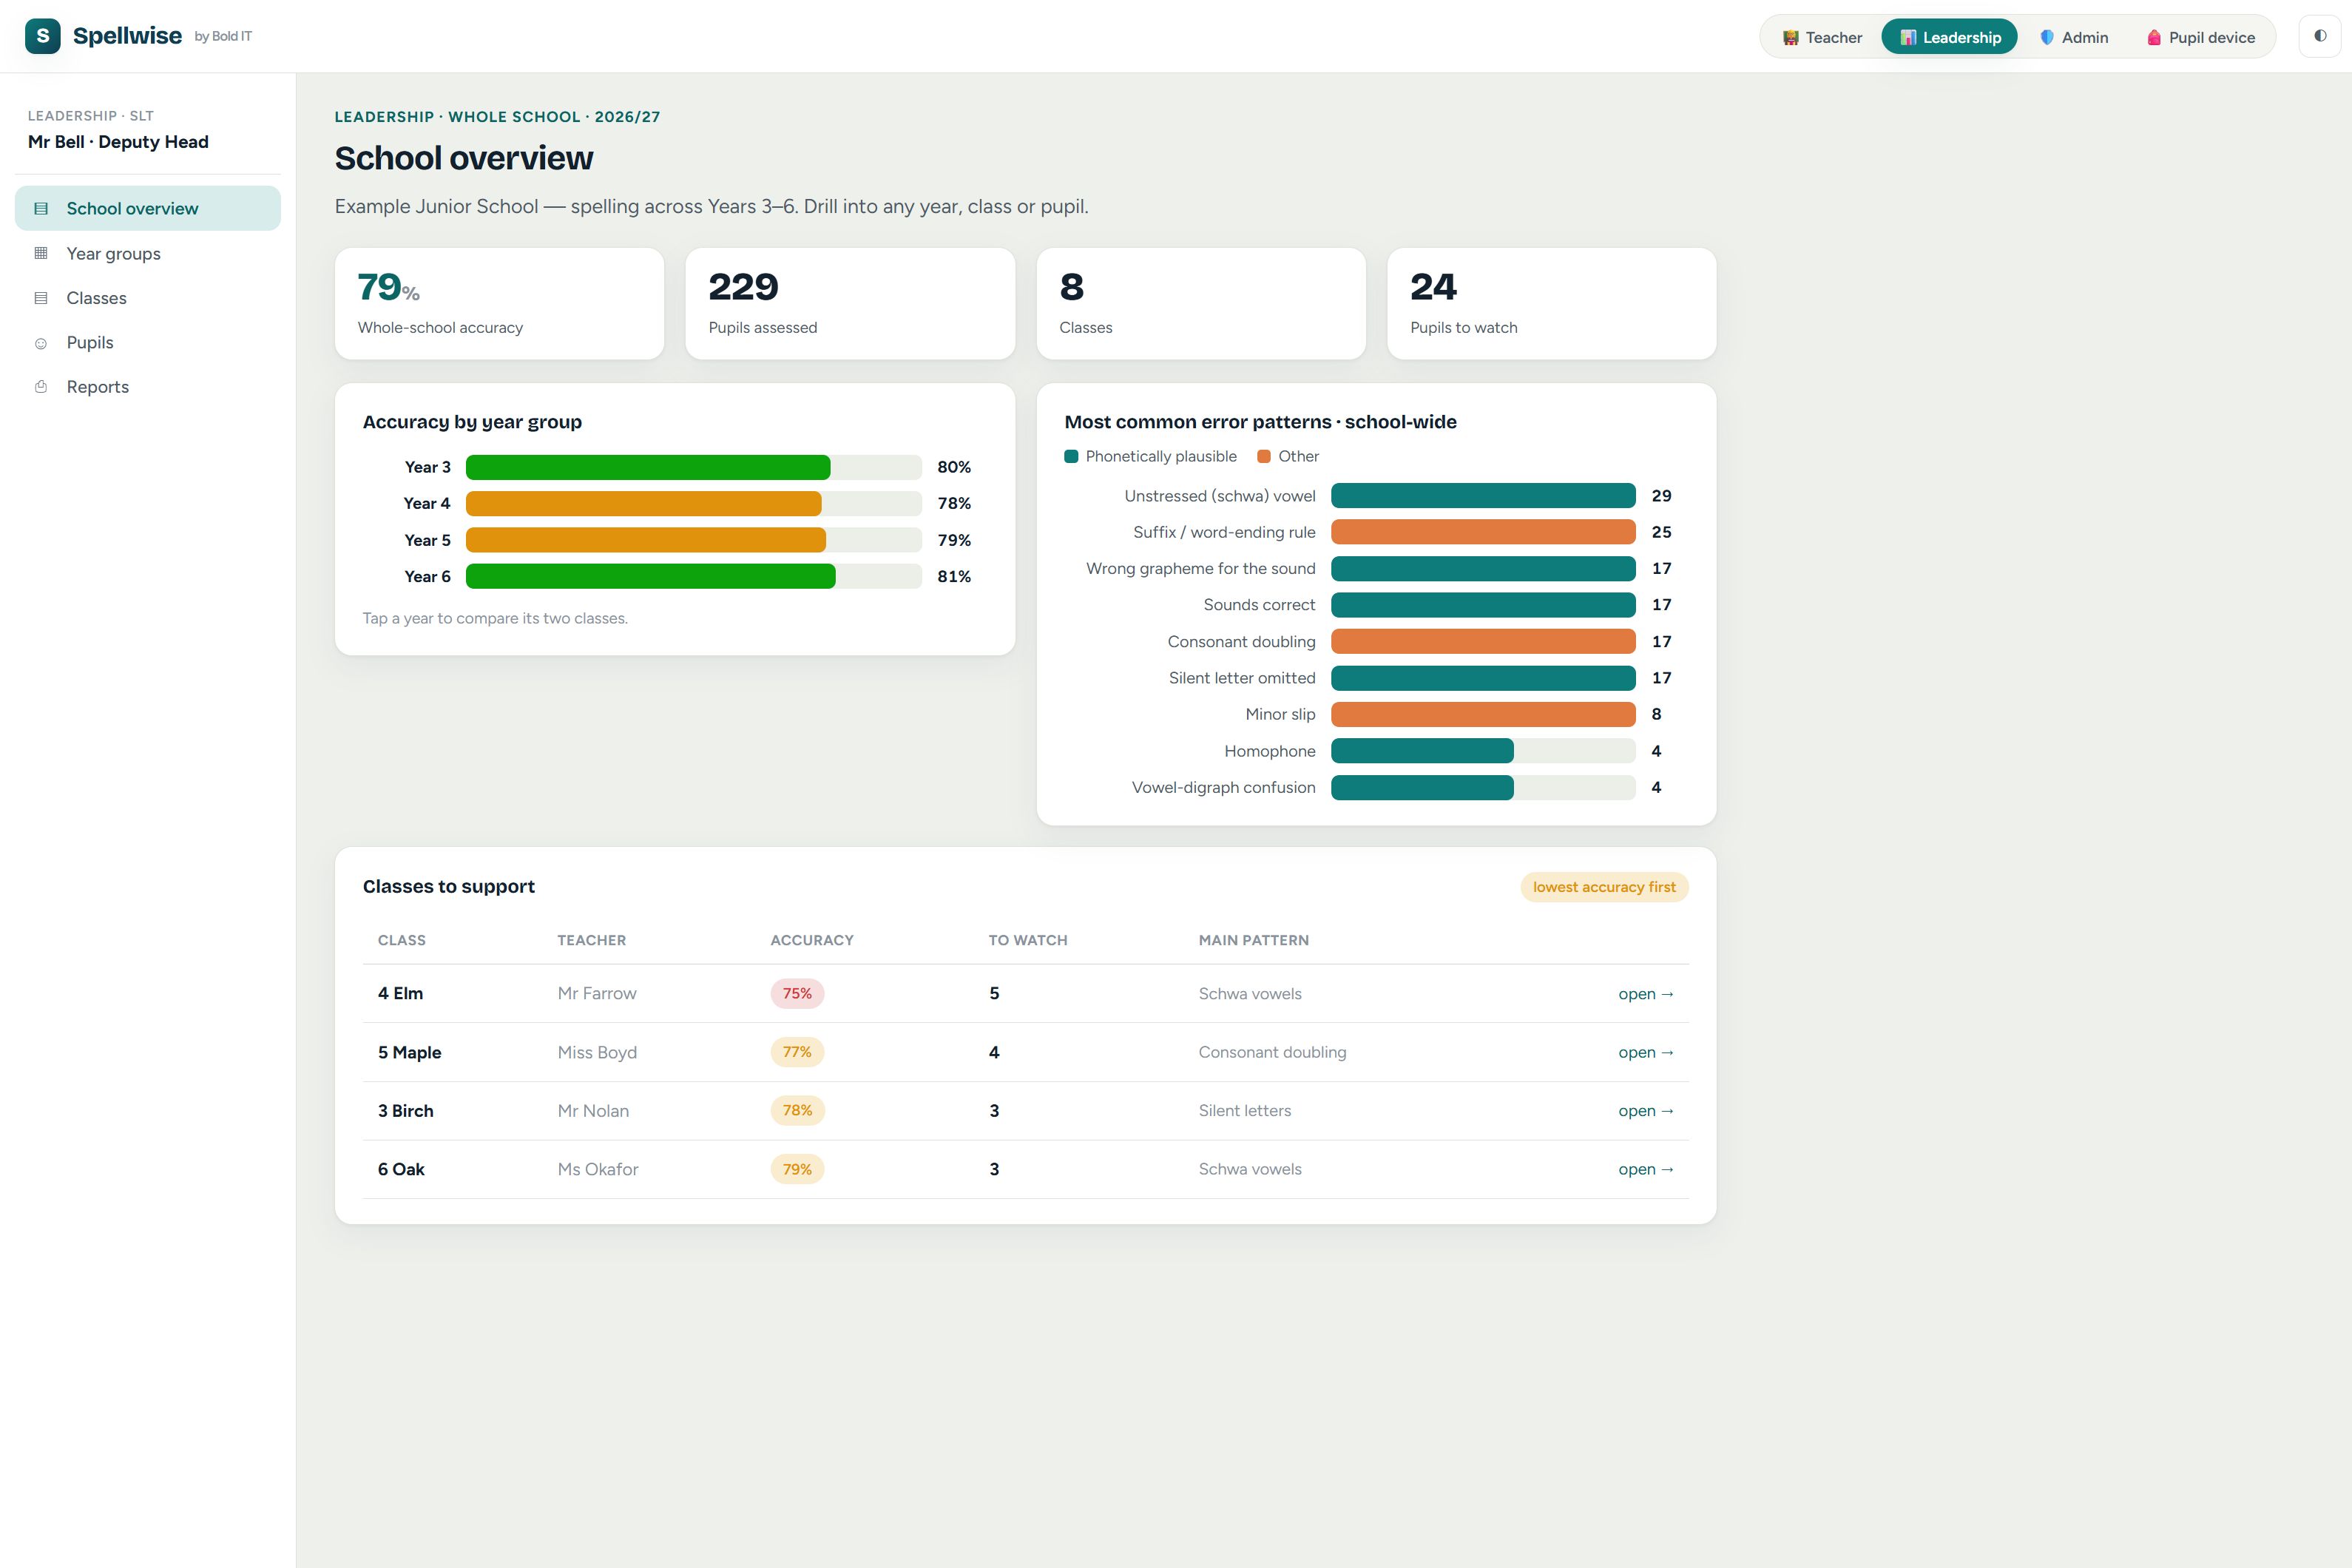
Task: Click the 75% accuracy badge
Action: coord(797,993)
